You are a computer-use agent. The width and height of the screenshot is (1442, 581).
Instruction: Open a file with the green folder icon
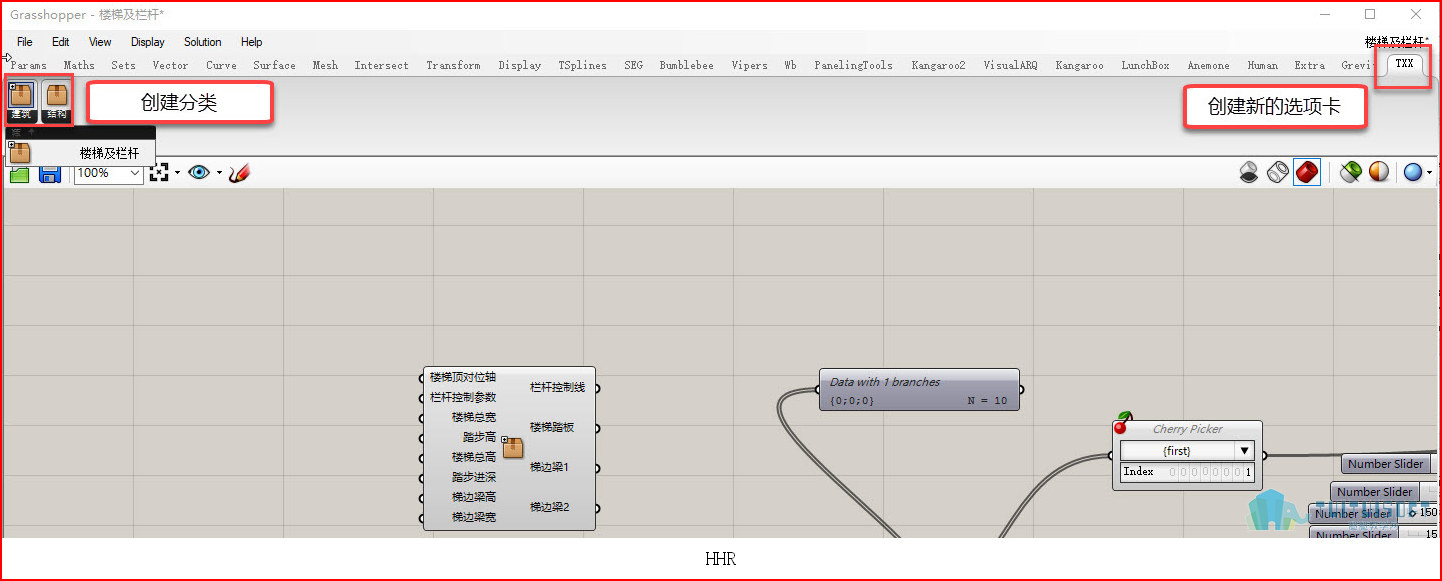coord(19,173)
